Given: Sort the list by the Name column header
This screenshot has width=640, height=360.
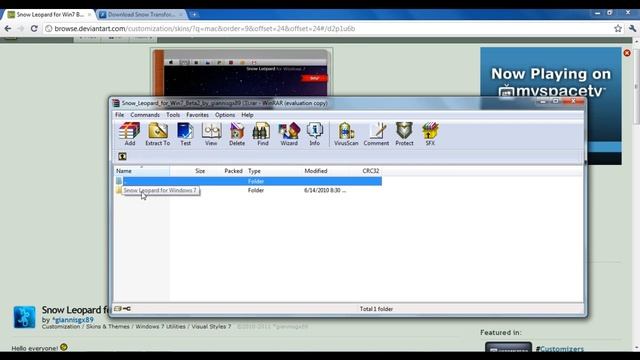Looking at the screenshot, I should (x=142, y=171).
